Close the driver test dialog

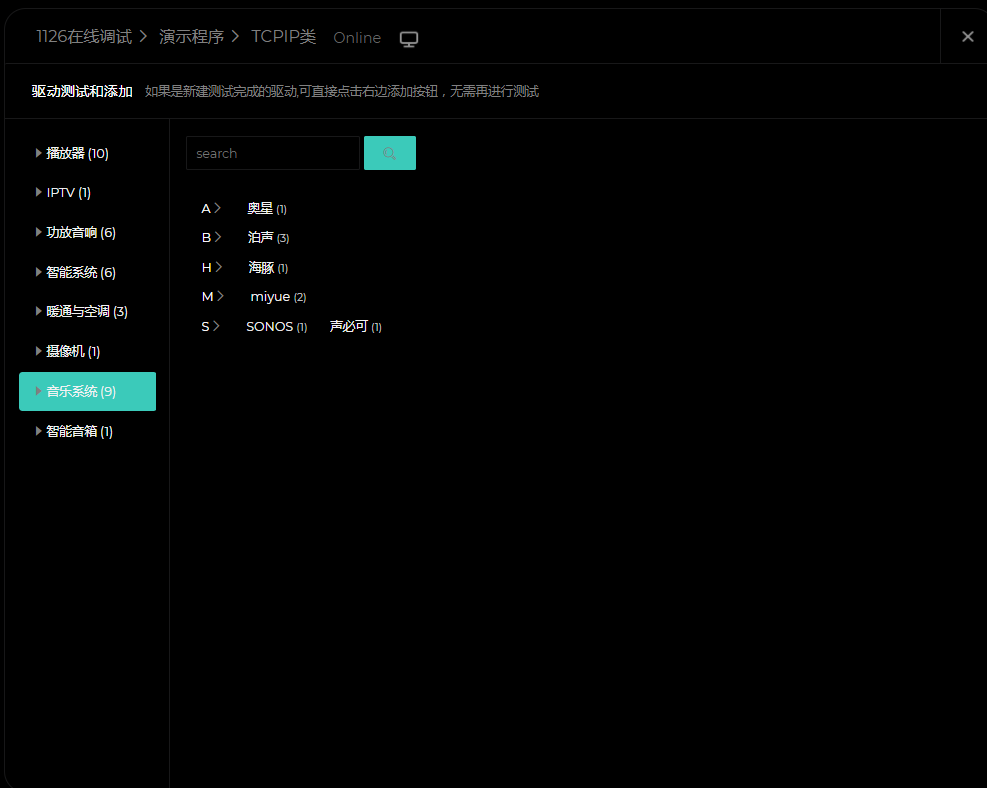click(x=967, y=36)
